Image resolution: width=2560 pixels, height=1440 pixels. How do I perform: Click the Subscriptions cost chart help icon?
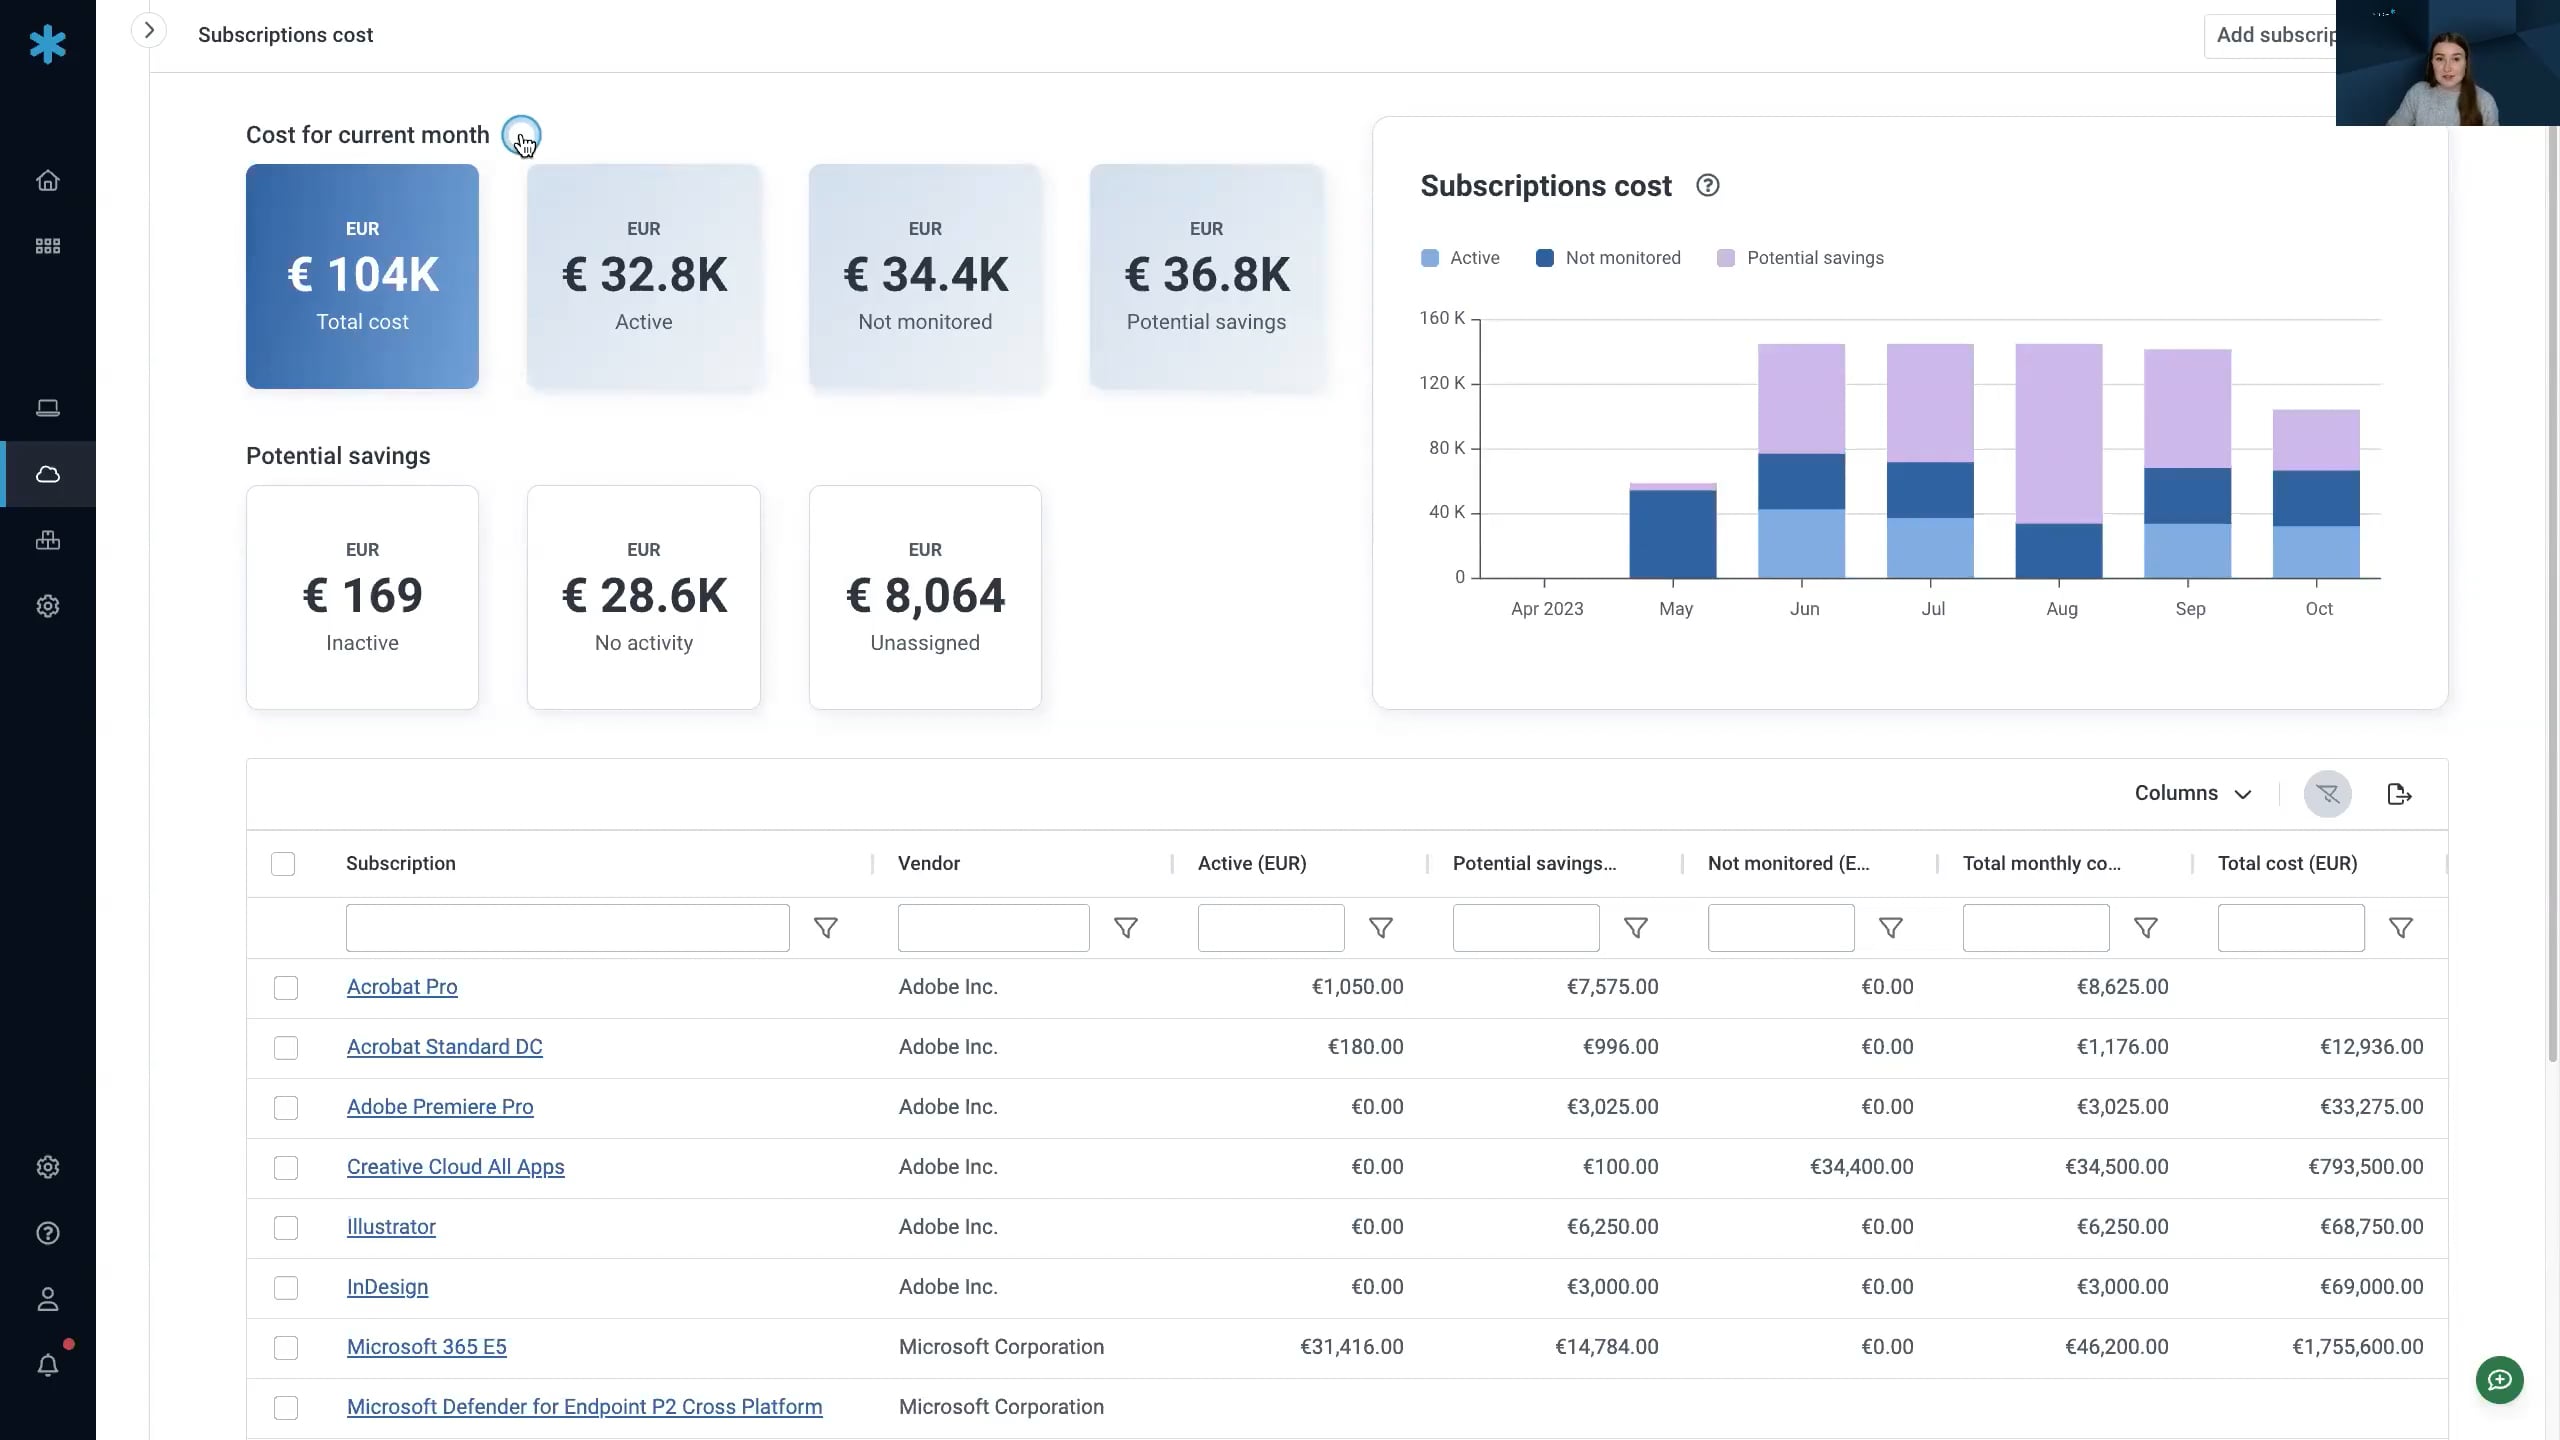pyautogui.click(x=1707, y=186)
